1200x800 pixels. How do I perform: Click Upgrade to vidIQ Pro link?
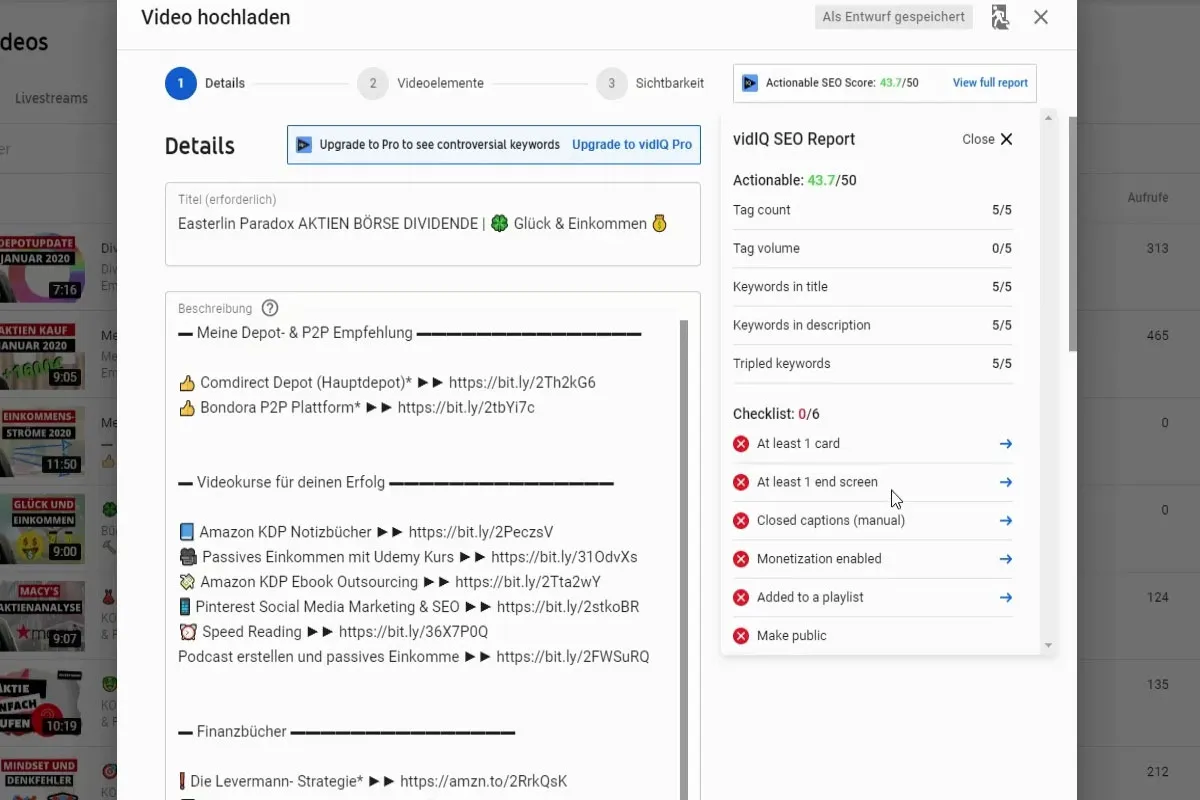632,144
